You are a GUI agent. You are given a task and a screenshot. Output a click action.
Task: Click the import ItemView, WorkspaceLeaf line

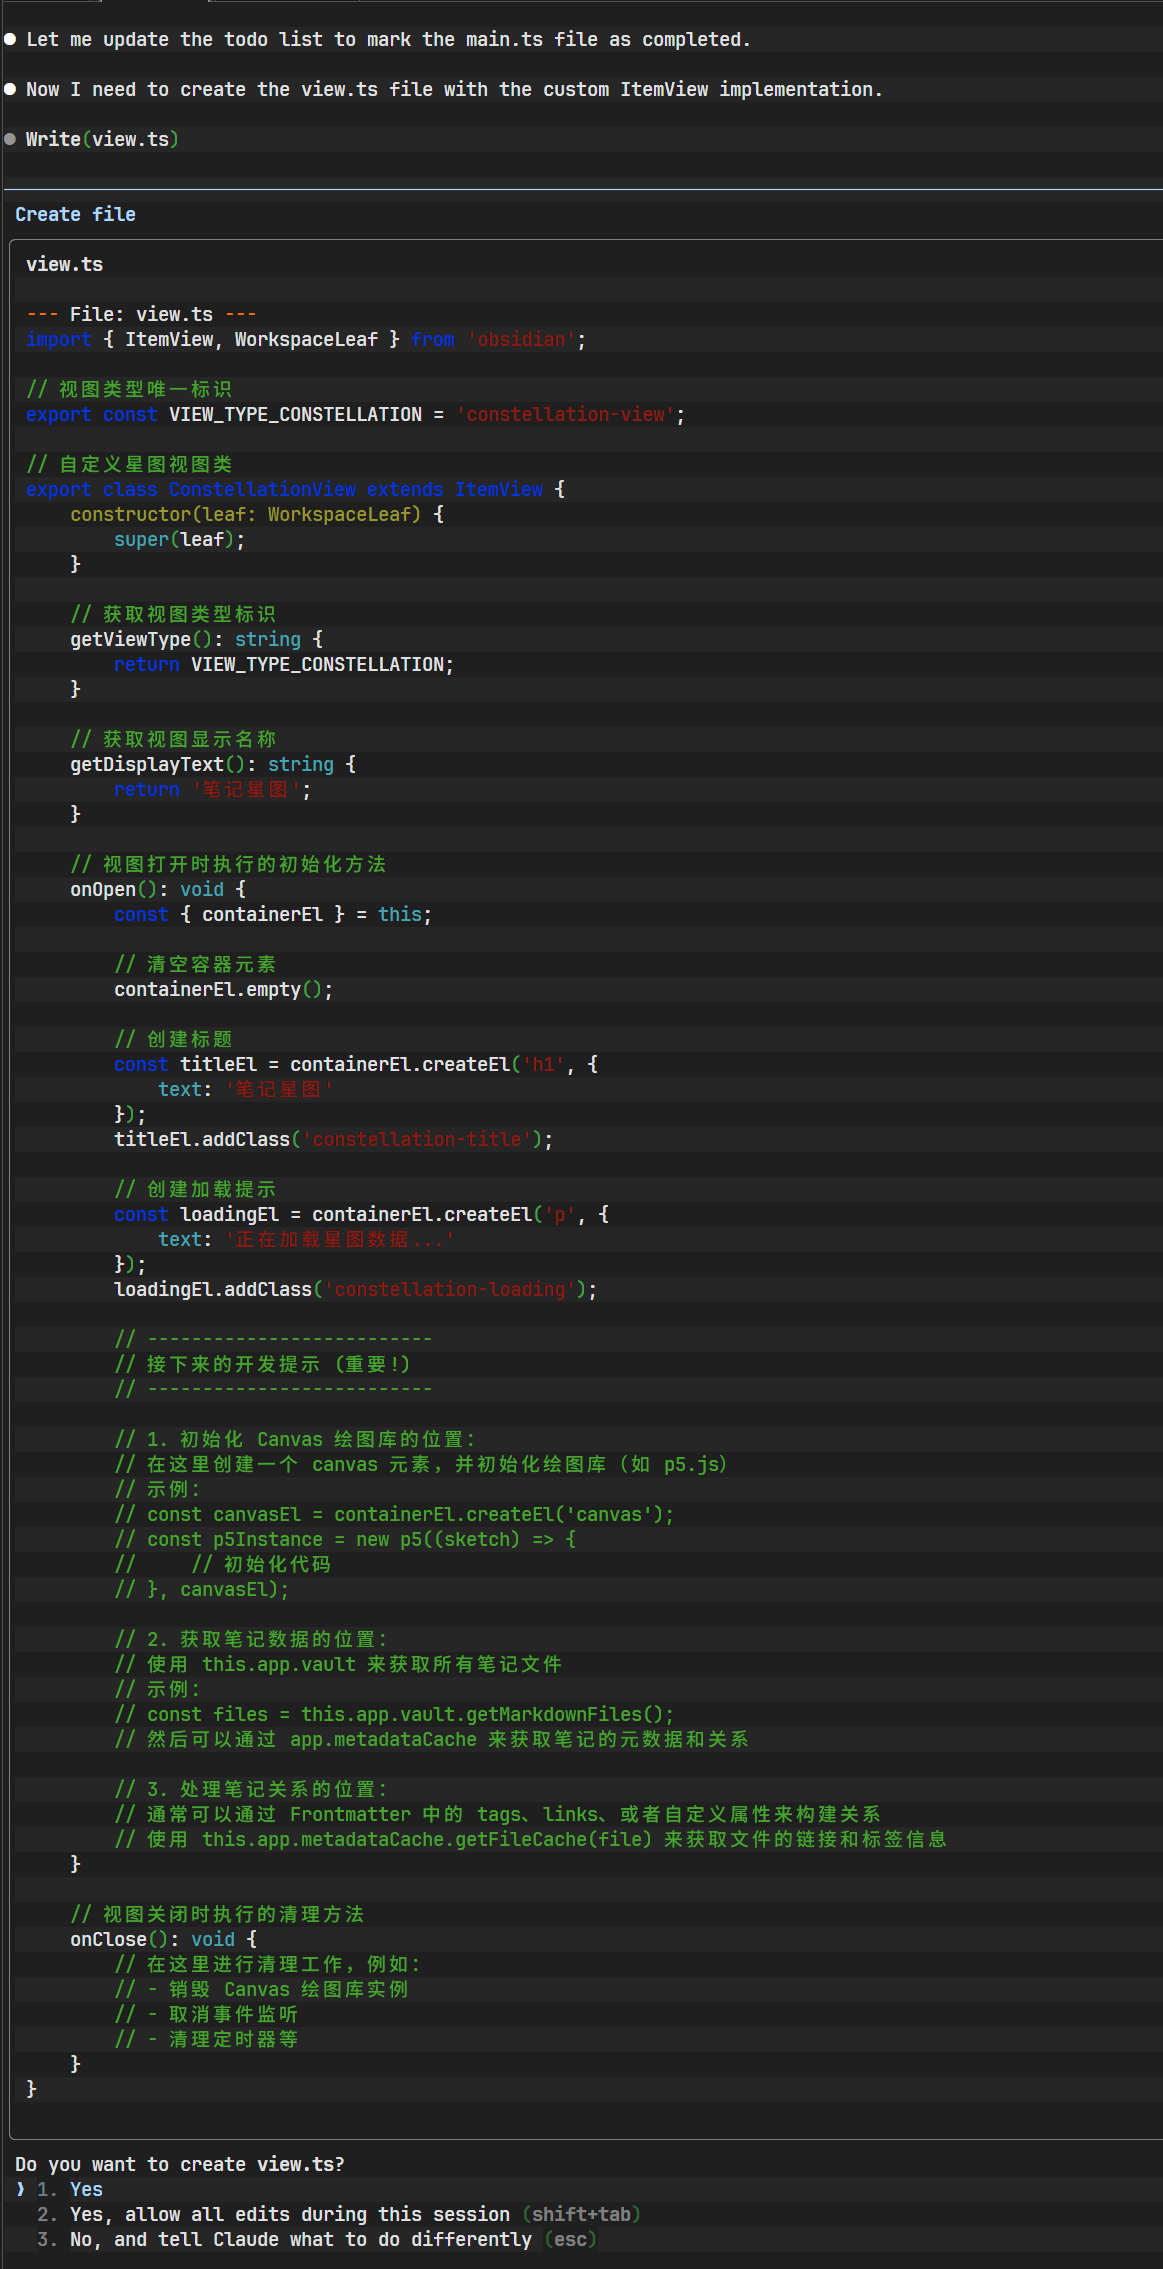pos(306,339)
